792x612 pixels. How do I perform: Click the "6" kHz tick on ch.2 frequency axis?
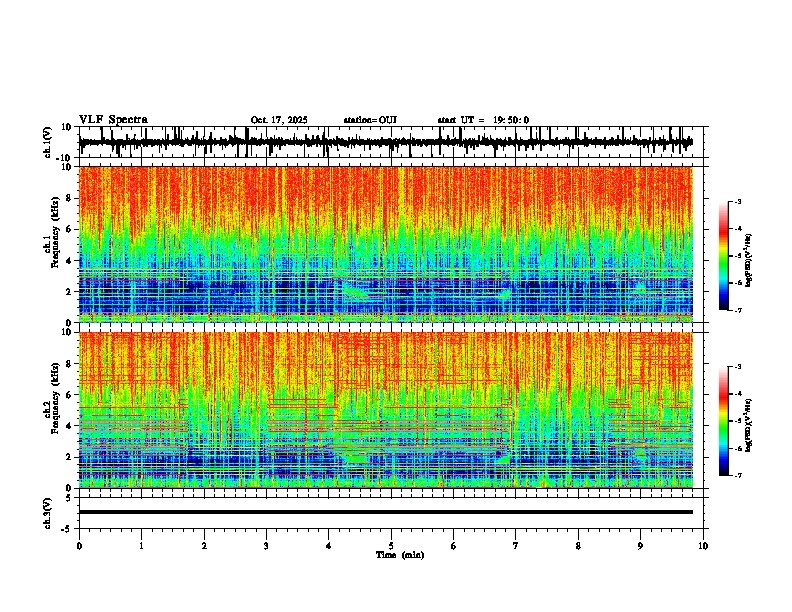[x=70, y=395]
